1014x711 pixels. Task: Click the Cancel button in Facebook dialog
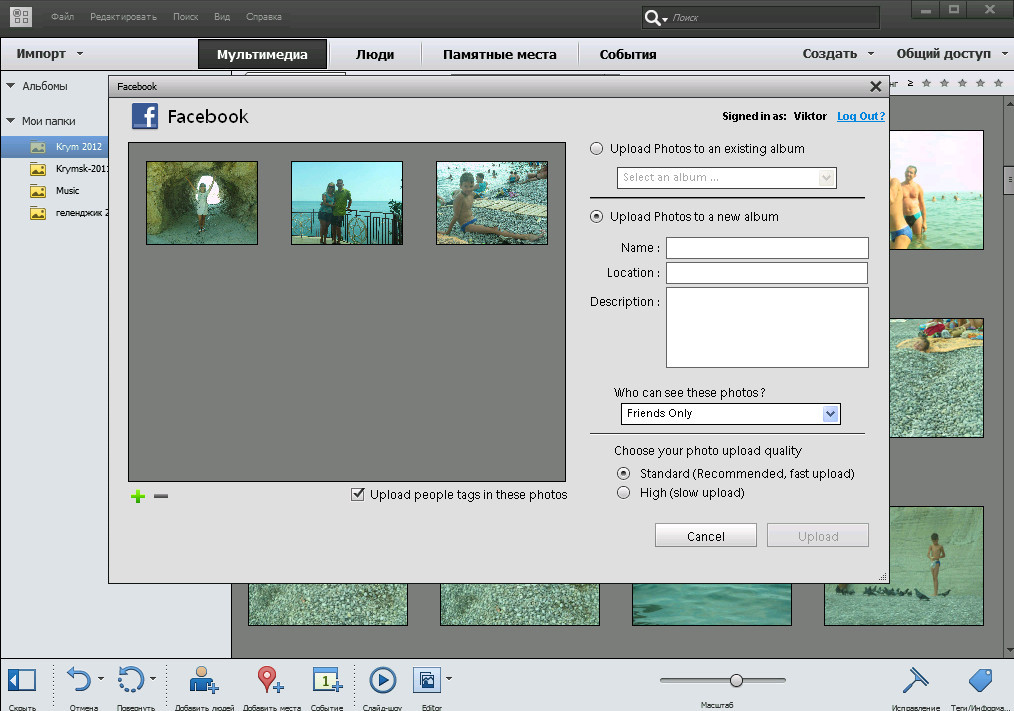705,536
